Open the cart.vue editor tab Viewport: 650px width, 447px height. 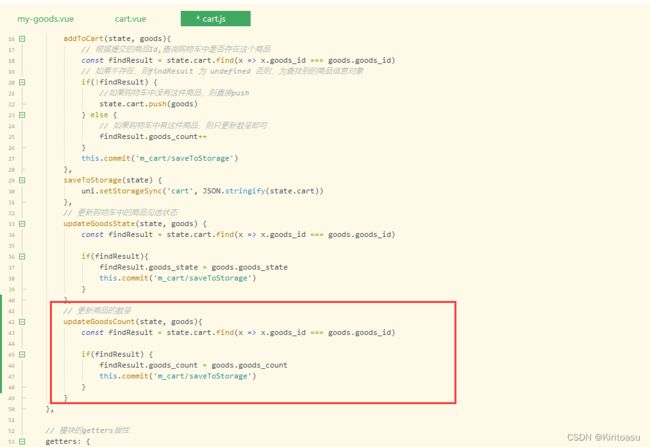(x=128, y=19)
